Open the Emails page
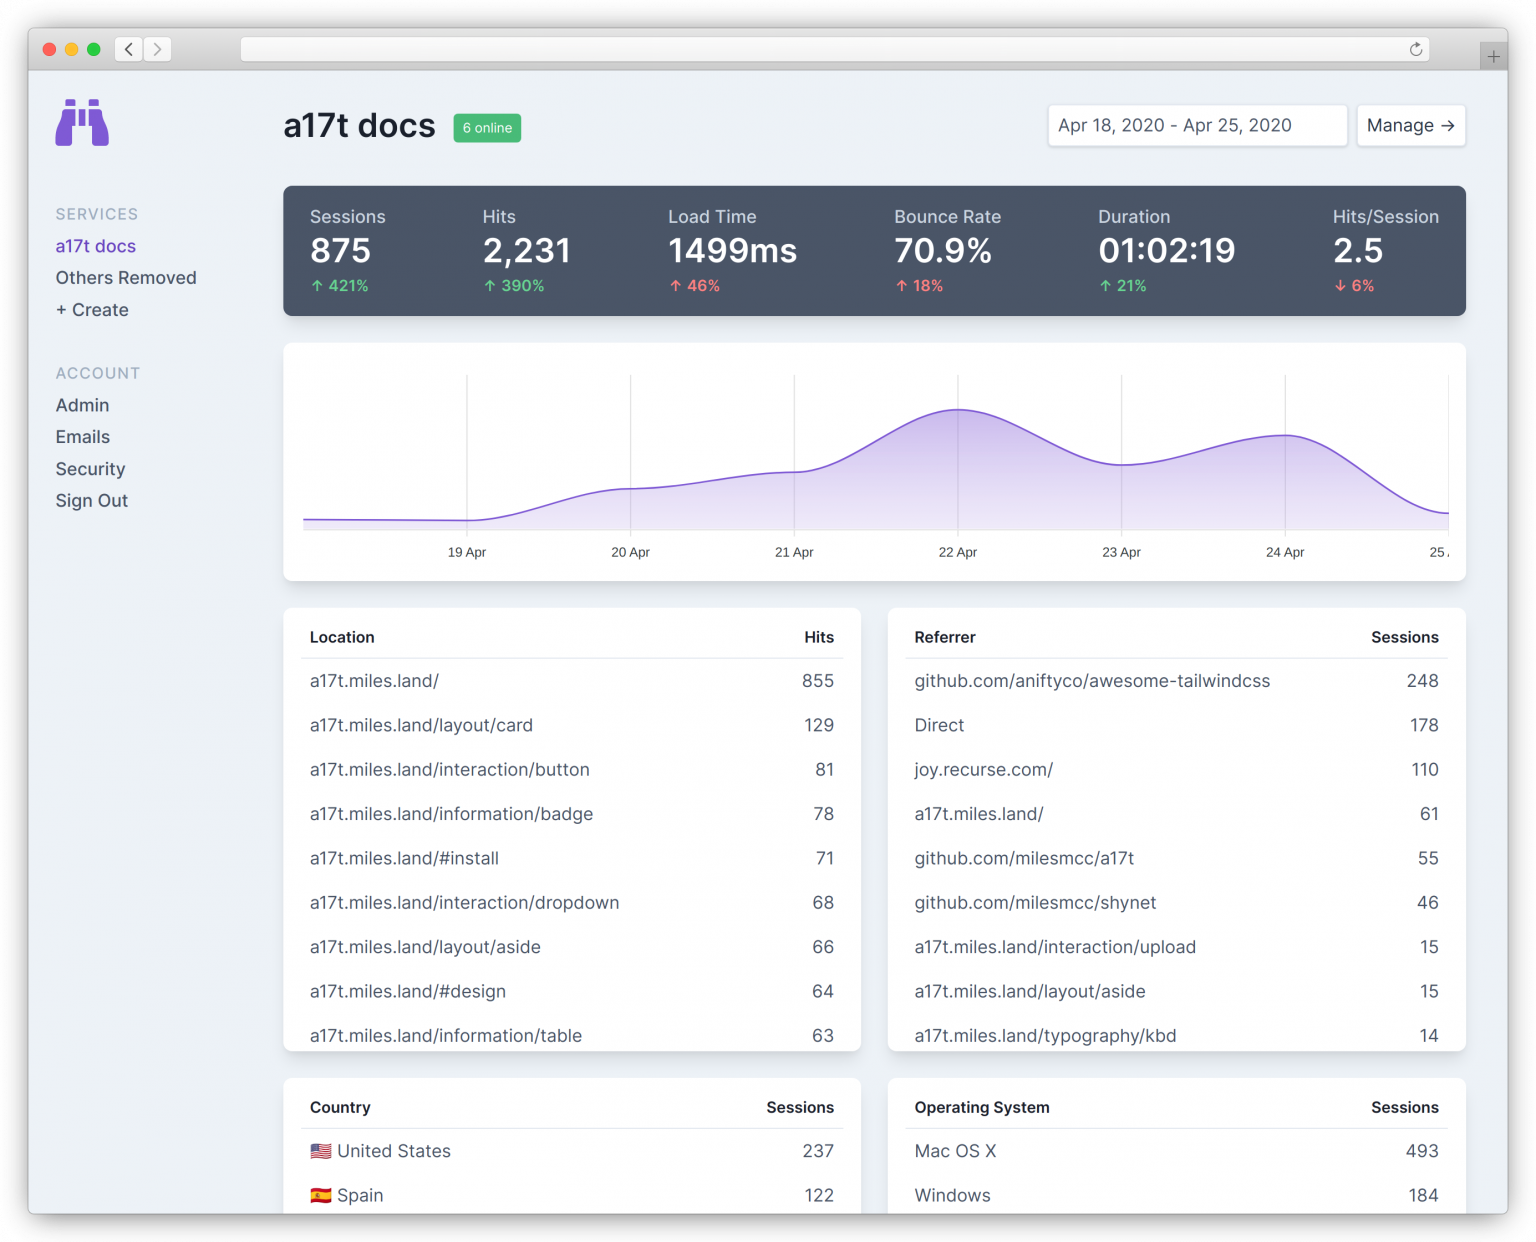 pyautogui.click(x=82, y=437)
